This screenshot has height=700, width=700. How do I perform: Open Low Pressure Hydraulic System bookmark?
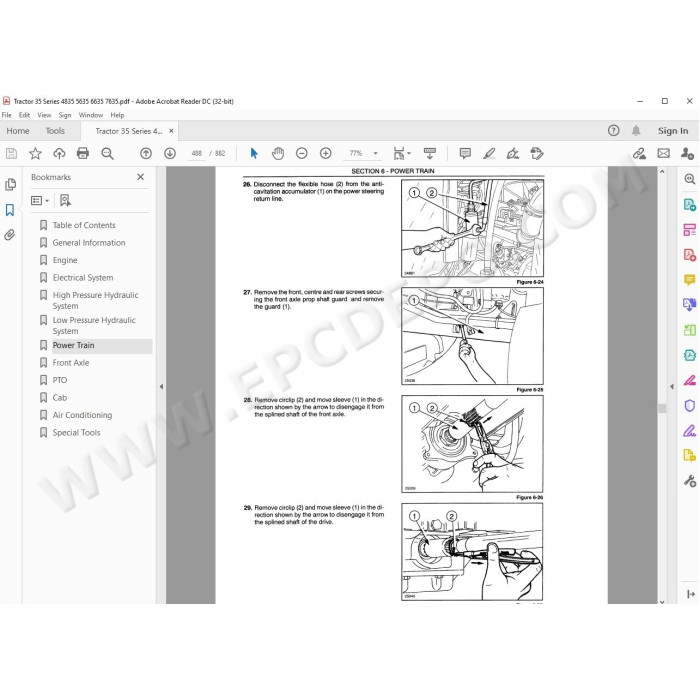(x=94, y=325)
